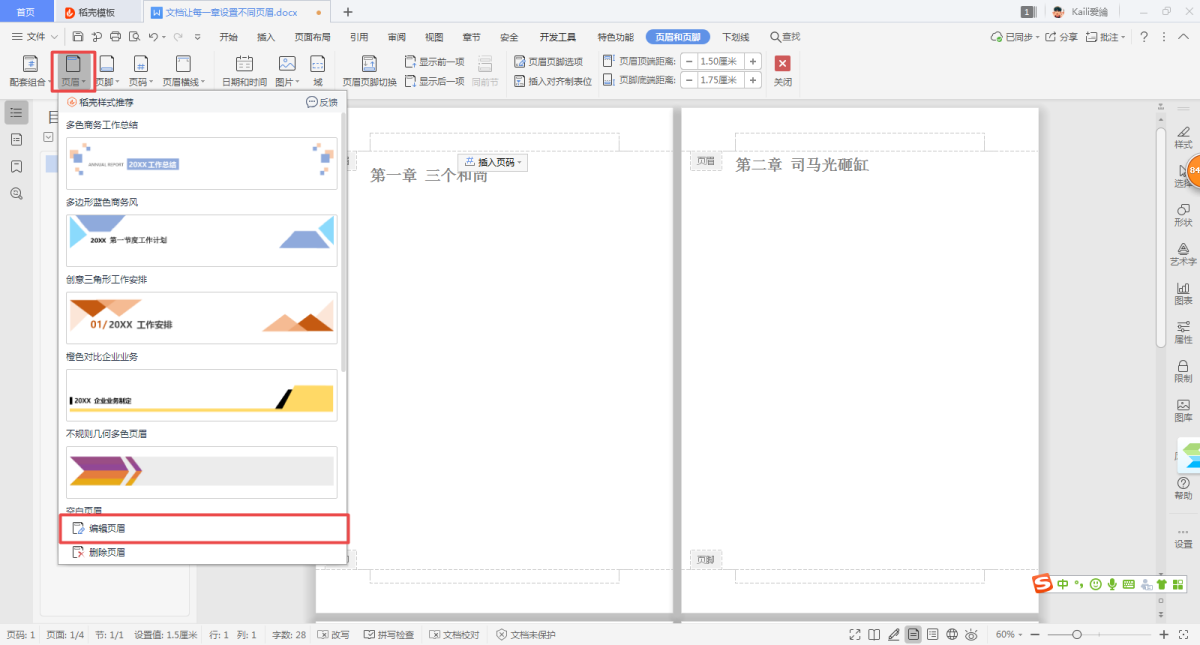Pick the 创意三角形工作安排 header template
The height and width of the screenshot is (645, 1200).
(201, 317)
